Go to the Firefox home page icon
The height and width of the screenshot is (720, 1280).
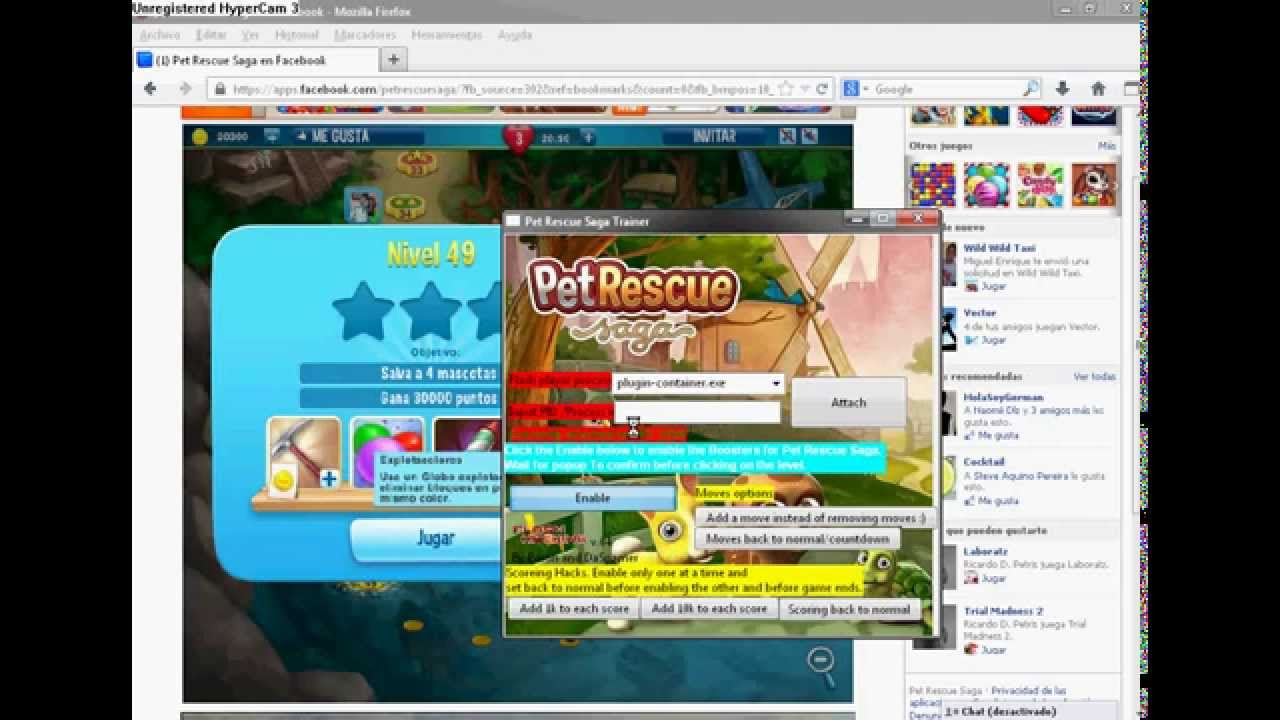[x=1098, y=88]
